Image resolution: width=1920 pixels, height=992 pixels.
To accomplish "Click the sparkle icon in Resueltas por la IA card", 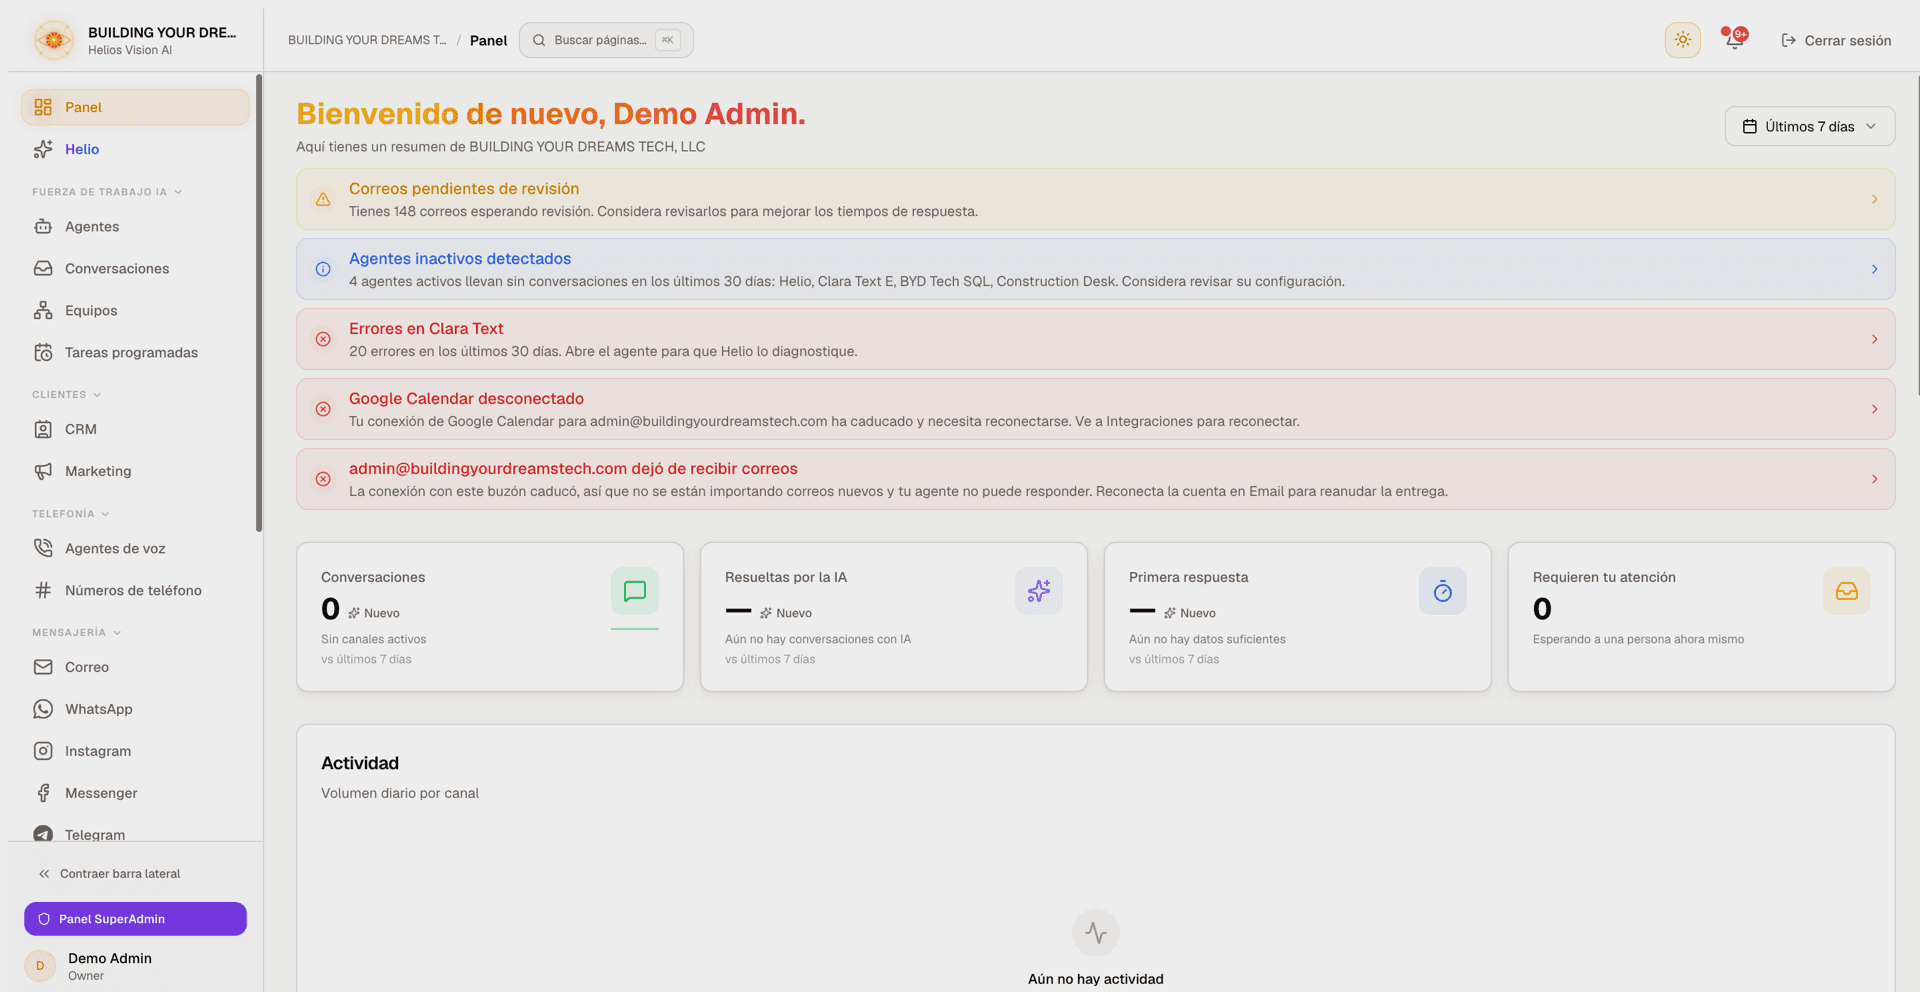I will point(1039,591).
